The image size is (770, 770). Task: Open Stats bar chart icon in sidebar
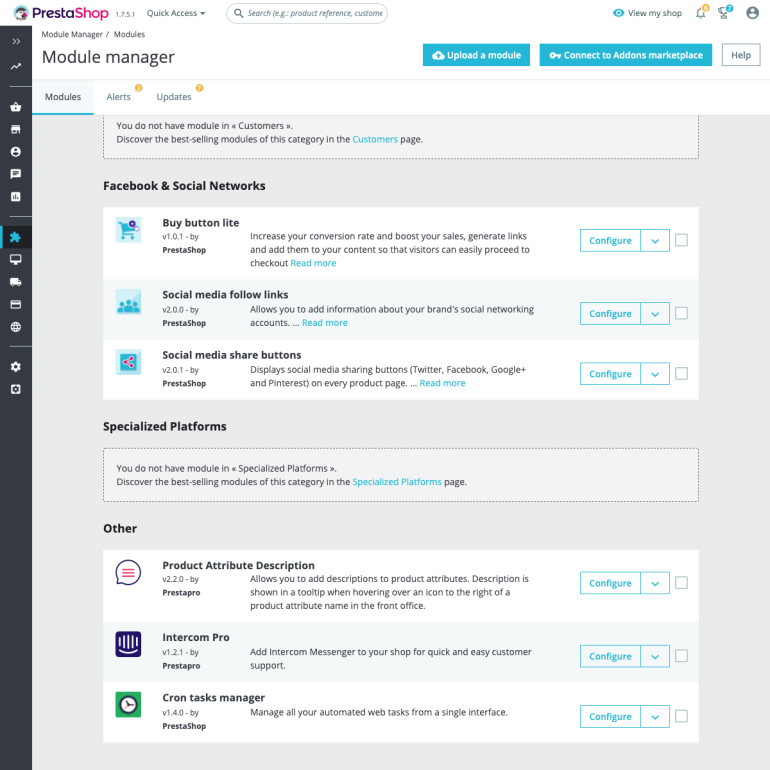click(x=16, y=197)
